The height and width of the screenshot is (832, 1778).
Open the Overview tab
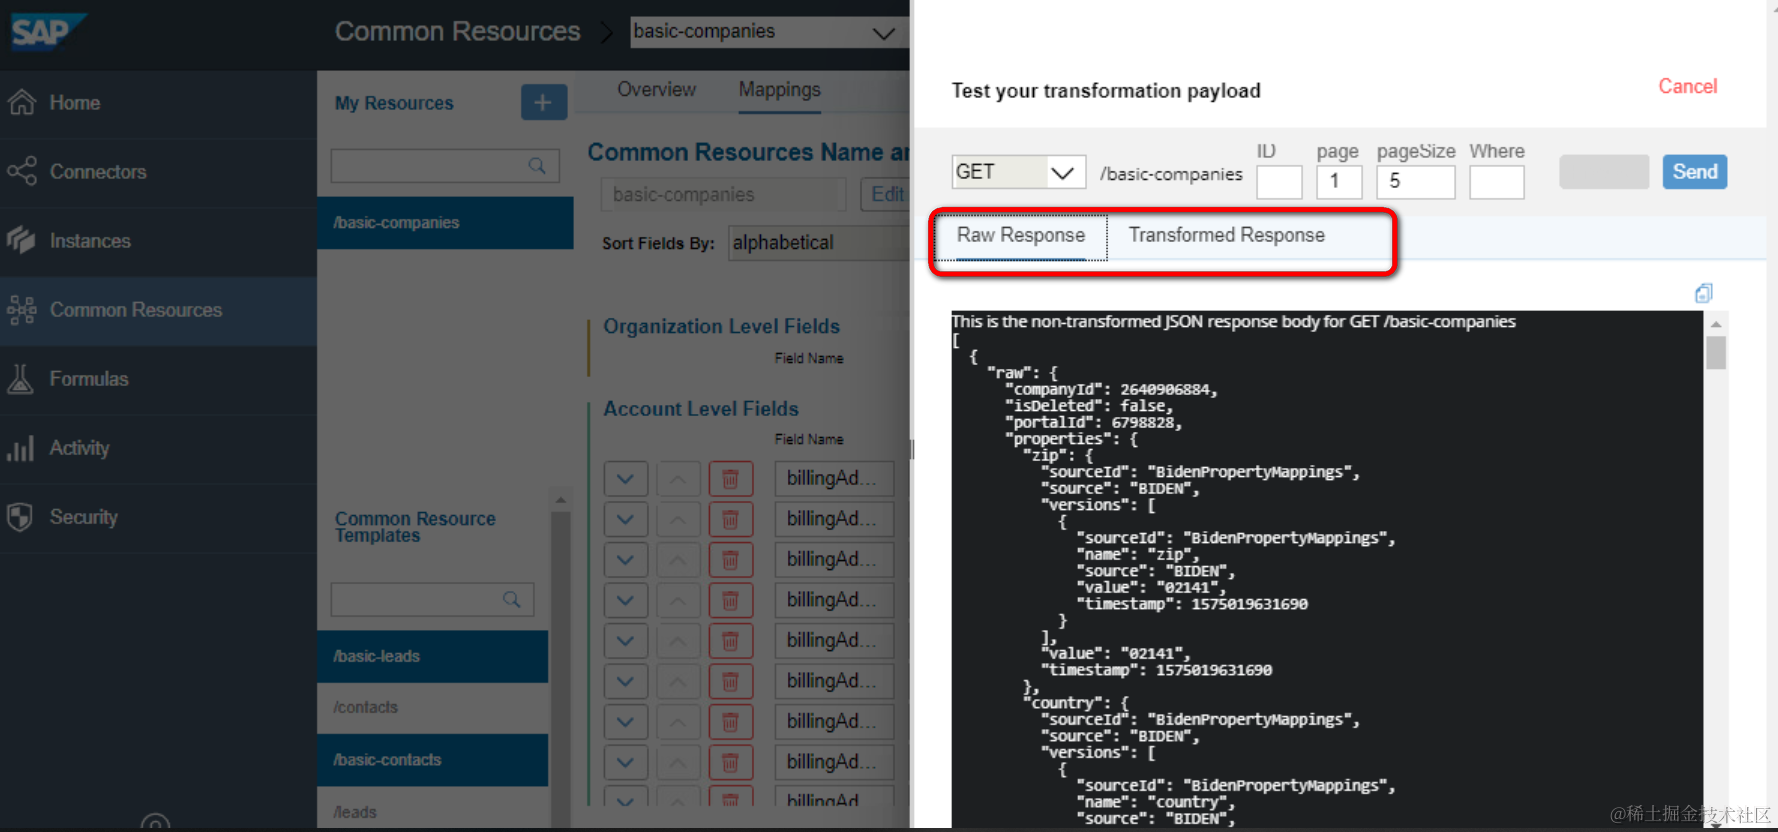[656, 90]
